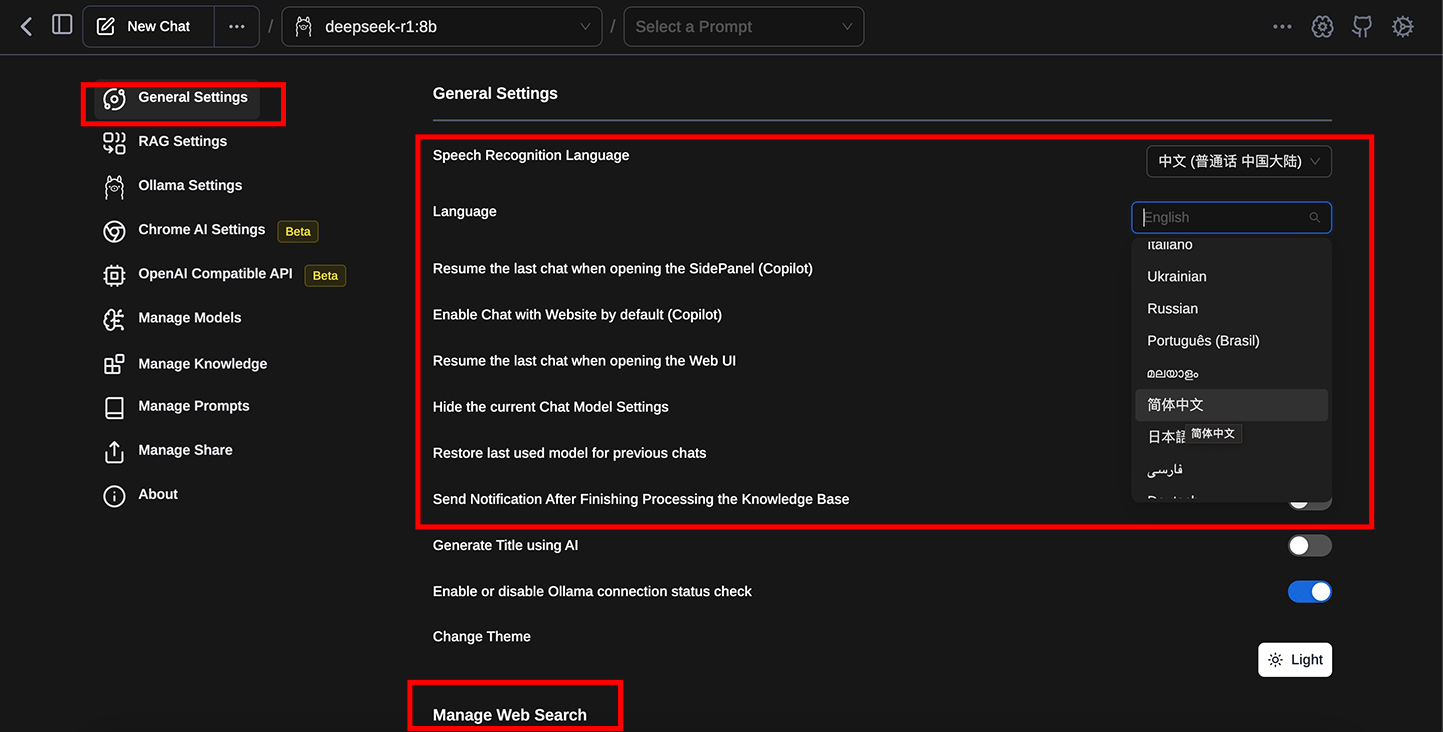Image resolution: width=1443 pixels, height=732 pixels.
Task: Click the OpenAI-style logo icon in header
Action: click(1323, 27)
